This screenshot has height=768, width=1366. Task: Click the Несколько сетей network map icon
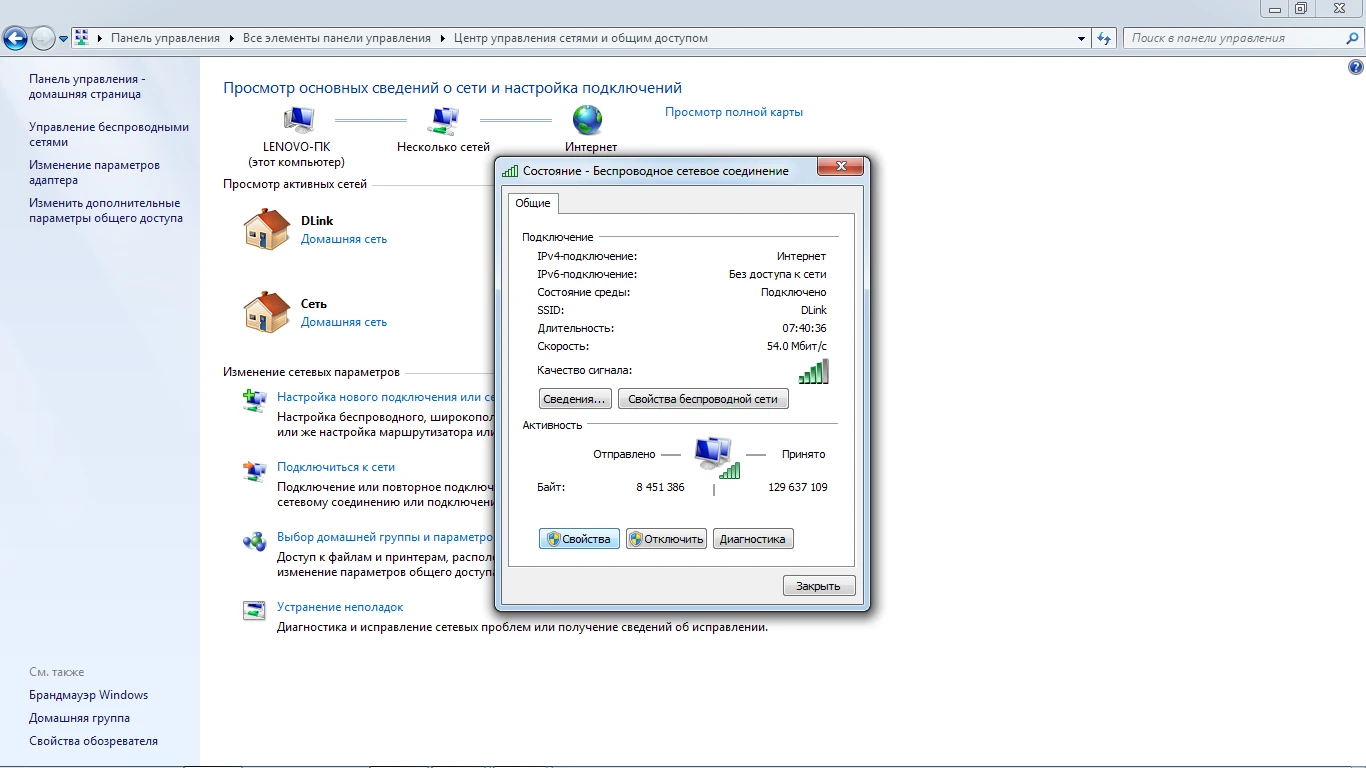click(443, 120)
